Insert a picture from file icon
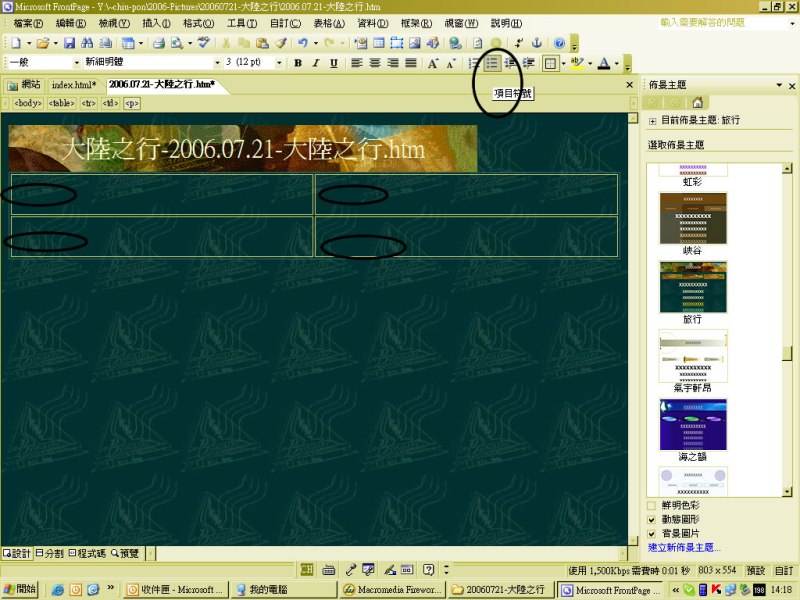Image resolution: width=800 pixels, height=600 pixels. [415, 43]
